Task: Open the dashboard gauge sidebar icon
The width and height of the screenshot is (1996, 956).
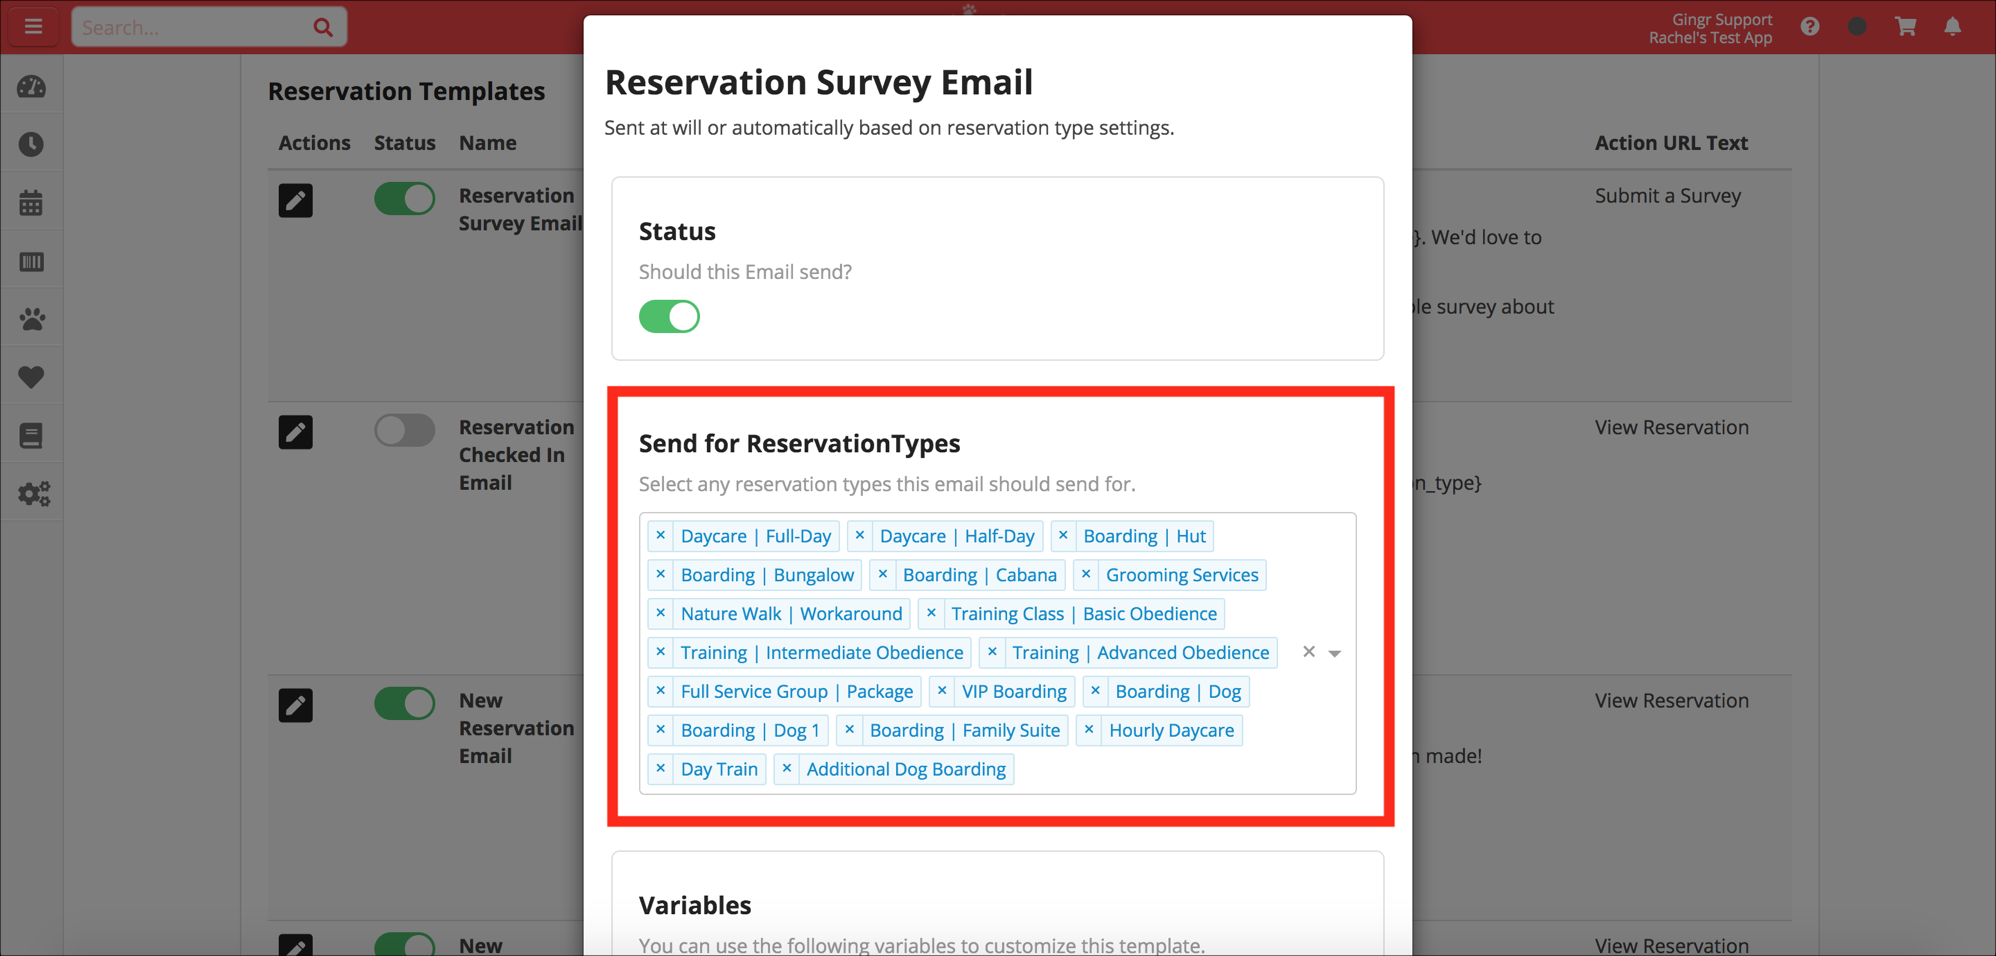Action: (32, 87)
